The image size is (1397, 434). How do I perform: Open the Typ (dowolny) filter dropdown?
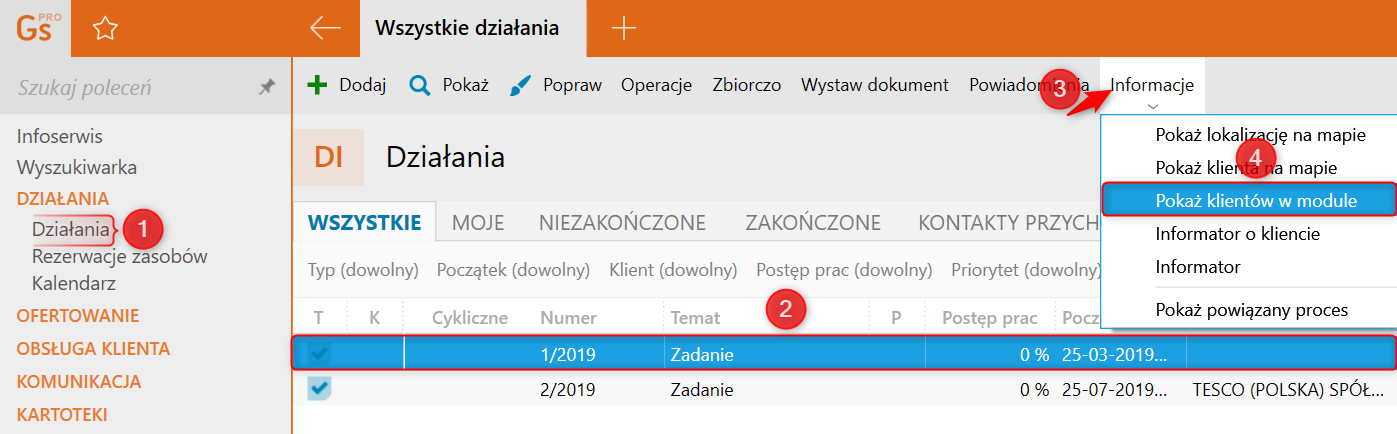(x=363, y=270)
